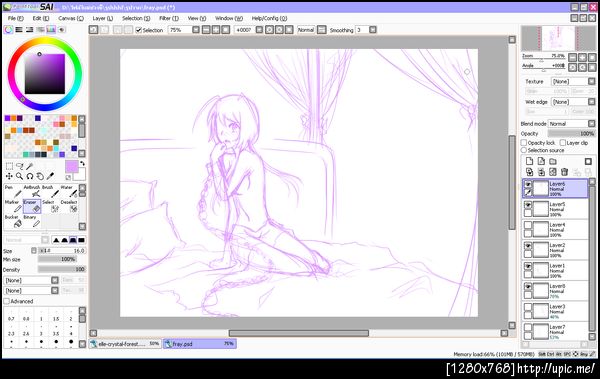600x379 pixels.
Task: Select the Brush tool
Action: point(51,191)
